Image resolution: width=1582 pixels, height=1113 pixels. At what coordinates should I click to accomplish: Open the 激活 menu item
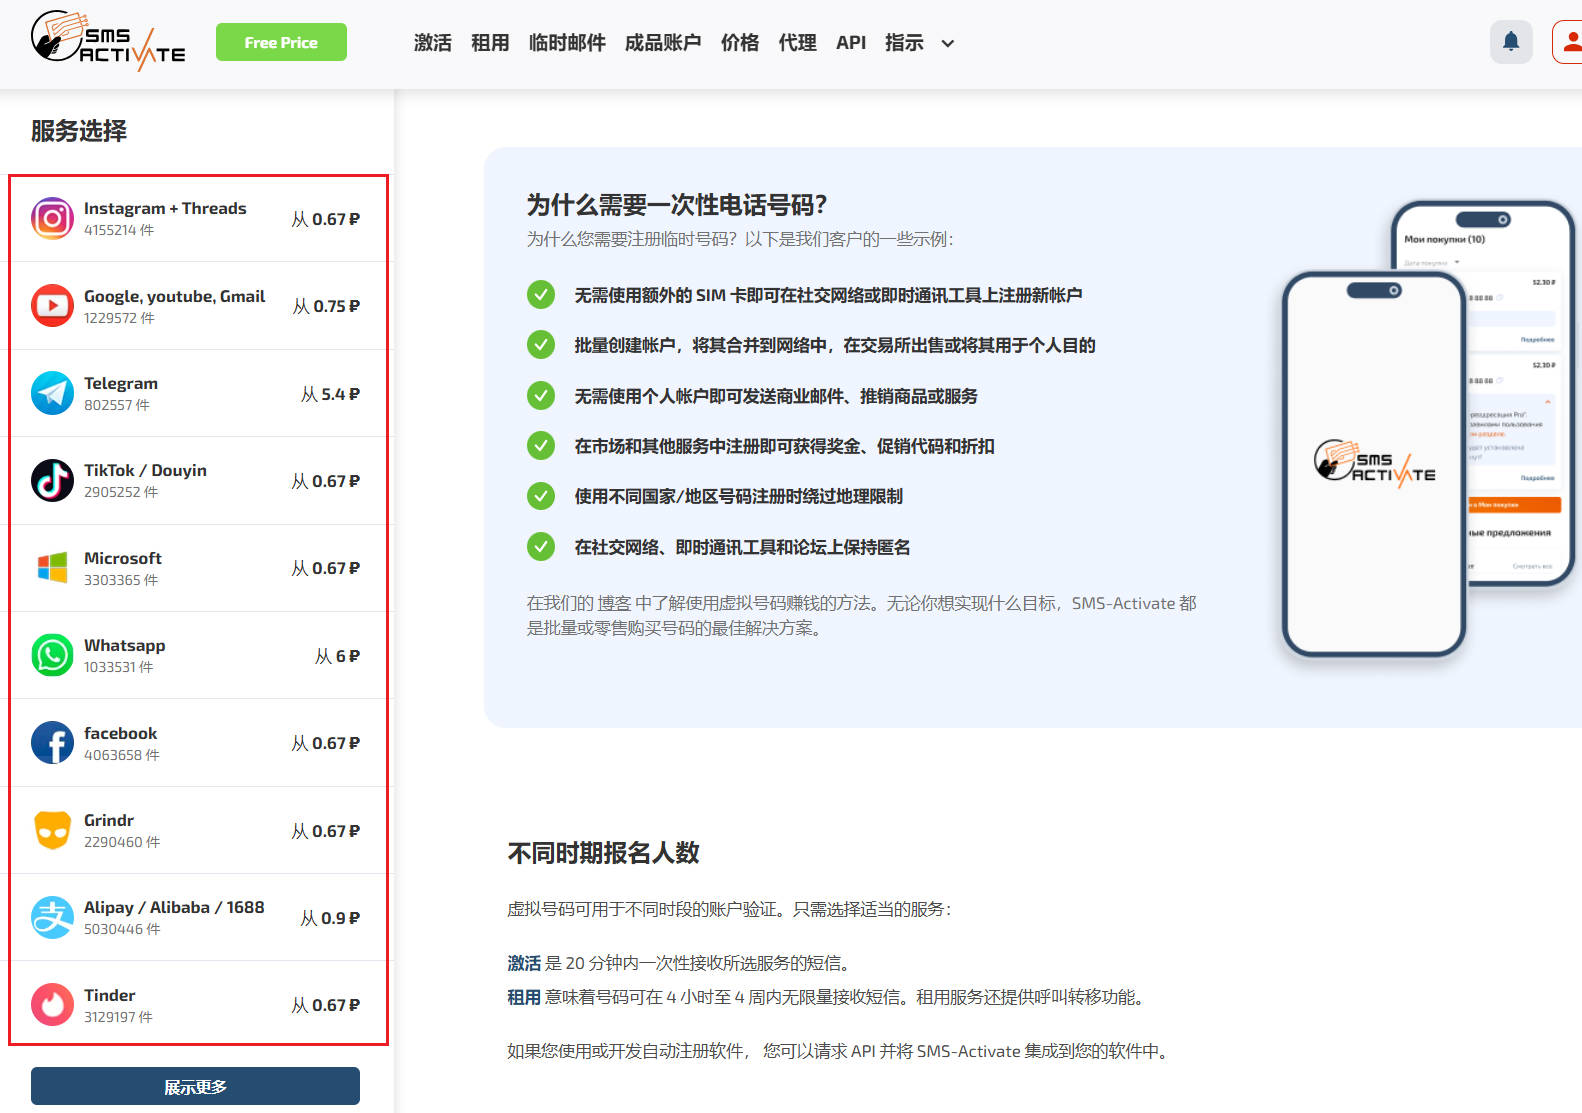433,43
